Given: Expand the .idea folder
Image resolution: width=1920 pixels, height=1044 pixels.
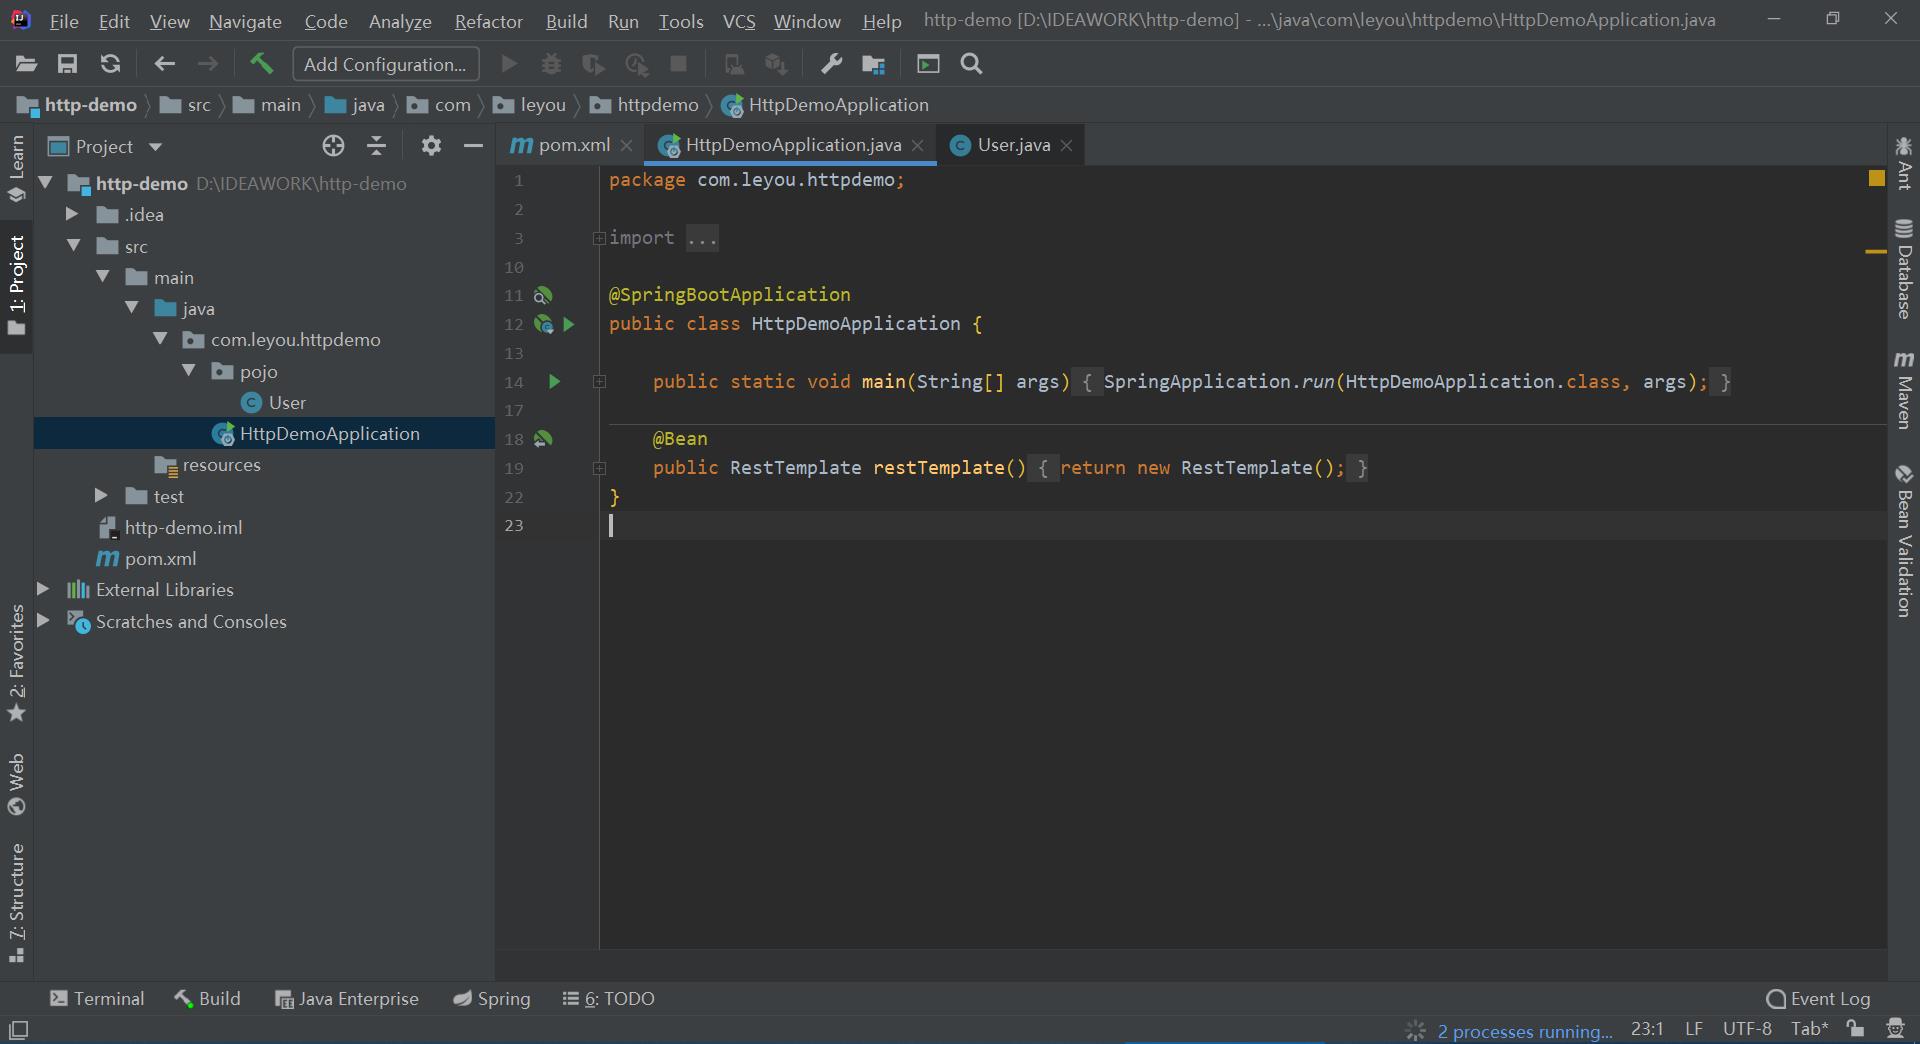Looking at the screenshot, I should pos(72,214).
